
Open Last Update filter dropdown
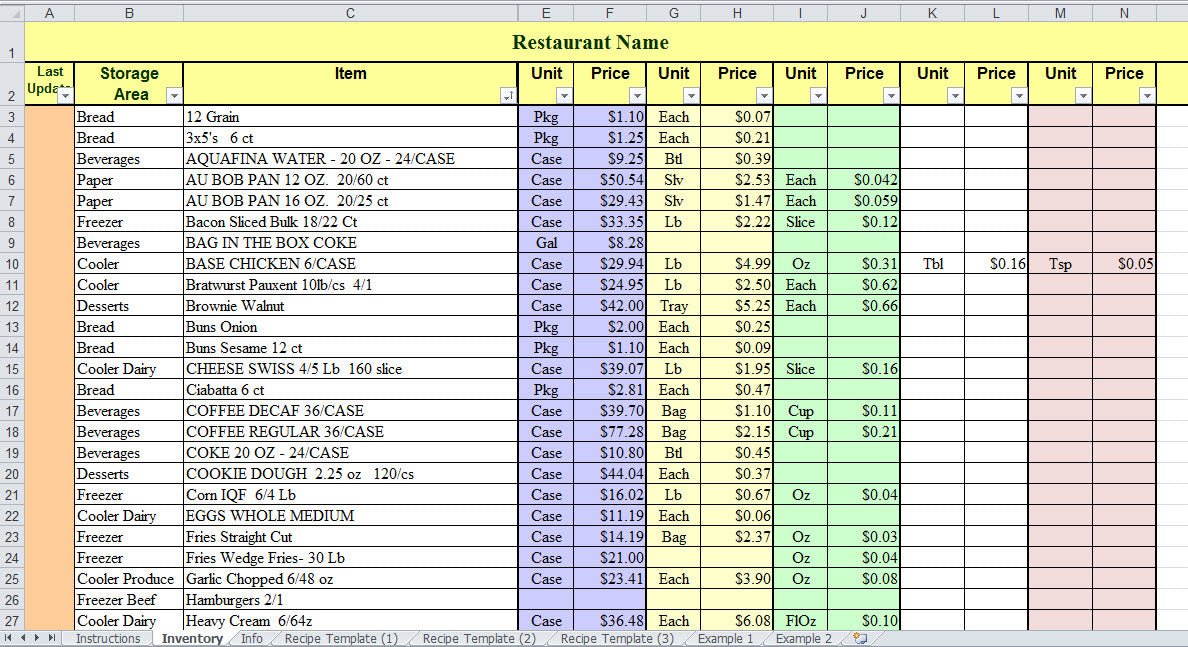pyautogui.click(x=65, y=95)
